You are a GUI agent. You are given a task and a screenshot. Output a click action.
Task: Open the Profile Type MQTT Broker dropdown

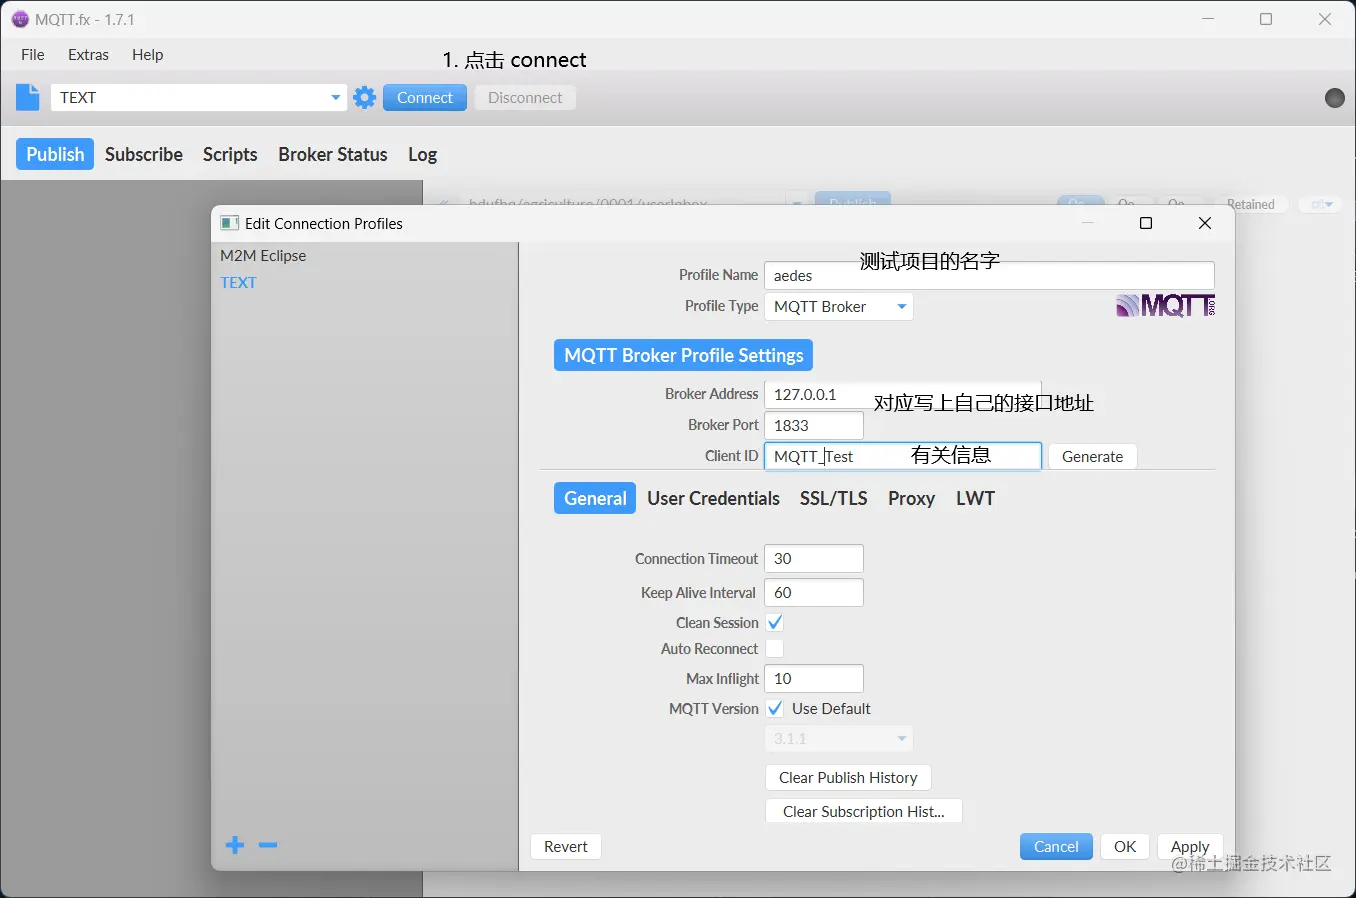[x=839, y=306]
